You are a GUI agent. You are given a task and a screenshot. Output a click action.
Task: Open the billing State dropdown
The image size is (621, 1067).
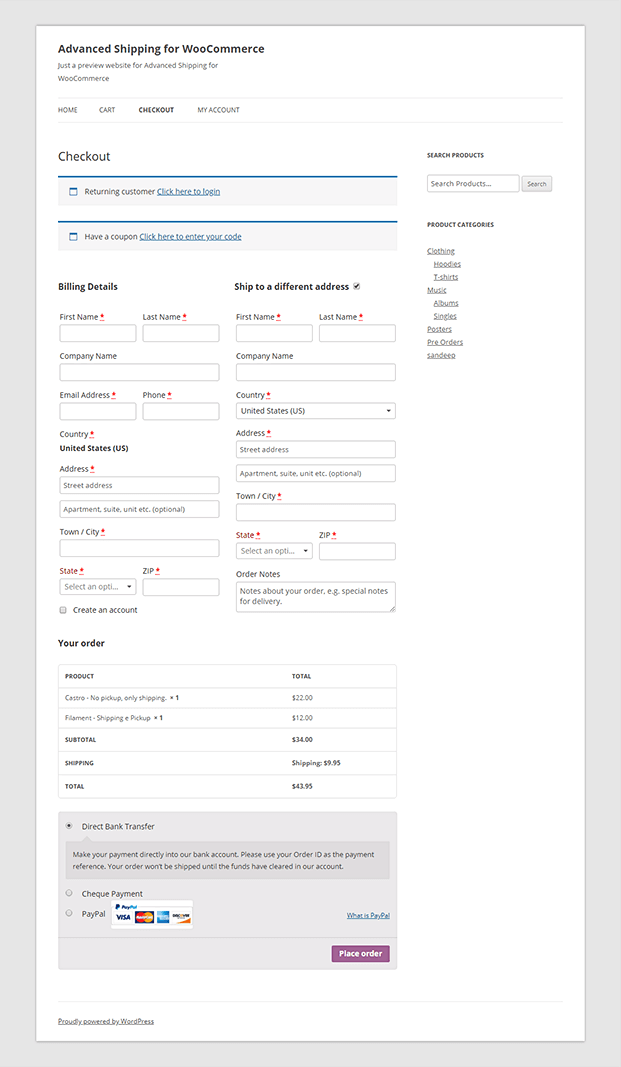point(97,586)
